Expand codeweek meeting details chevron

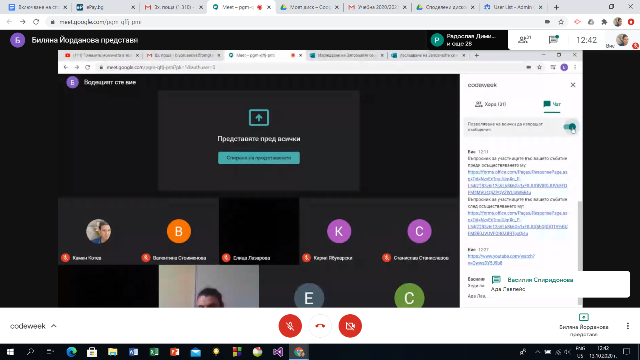53,326
